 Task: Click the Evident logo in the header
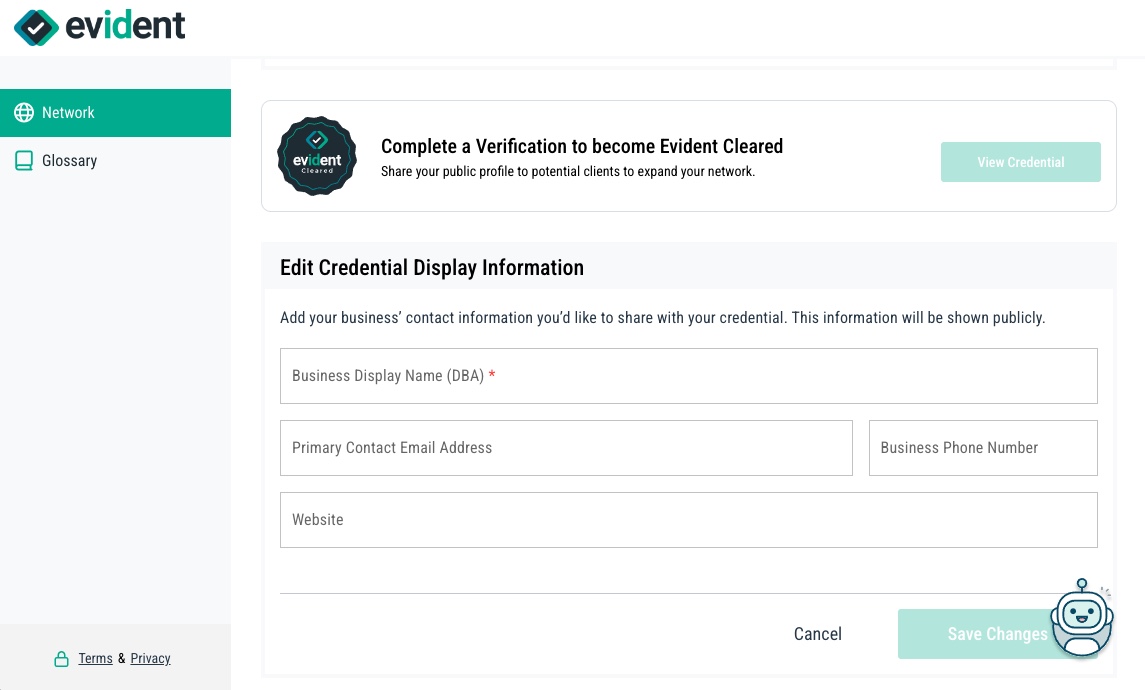99,27
